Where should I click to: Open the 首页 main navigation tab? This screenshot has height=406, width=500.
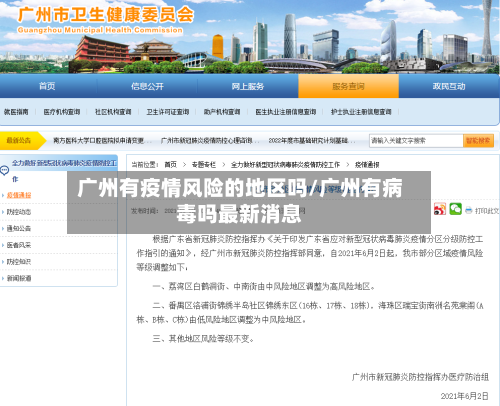[47, 86]
